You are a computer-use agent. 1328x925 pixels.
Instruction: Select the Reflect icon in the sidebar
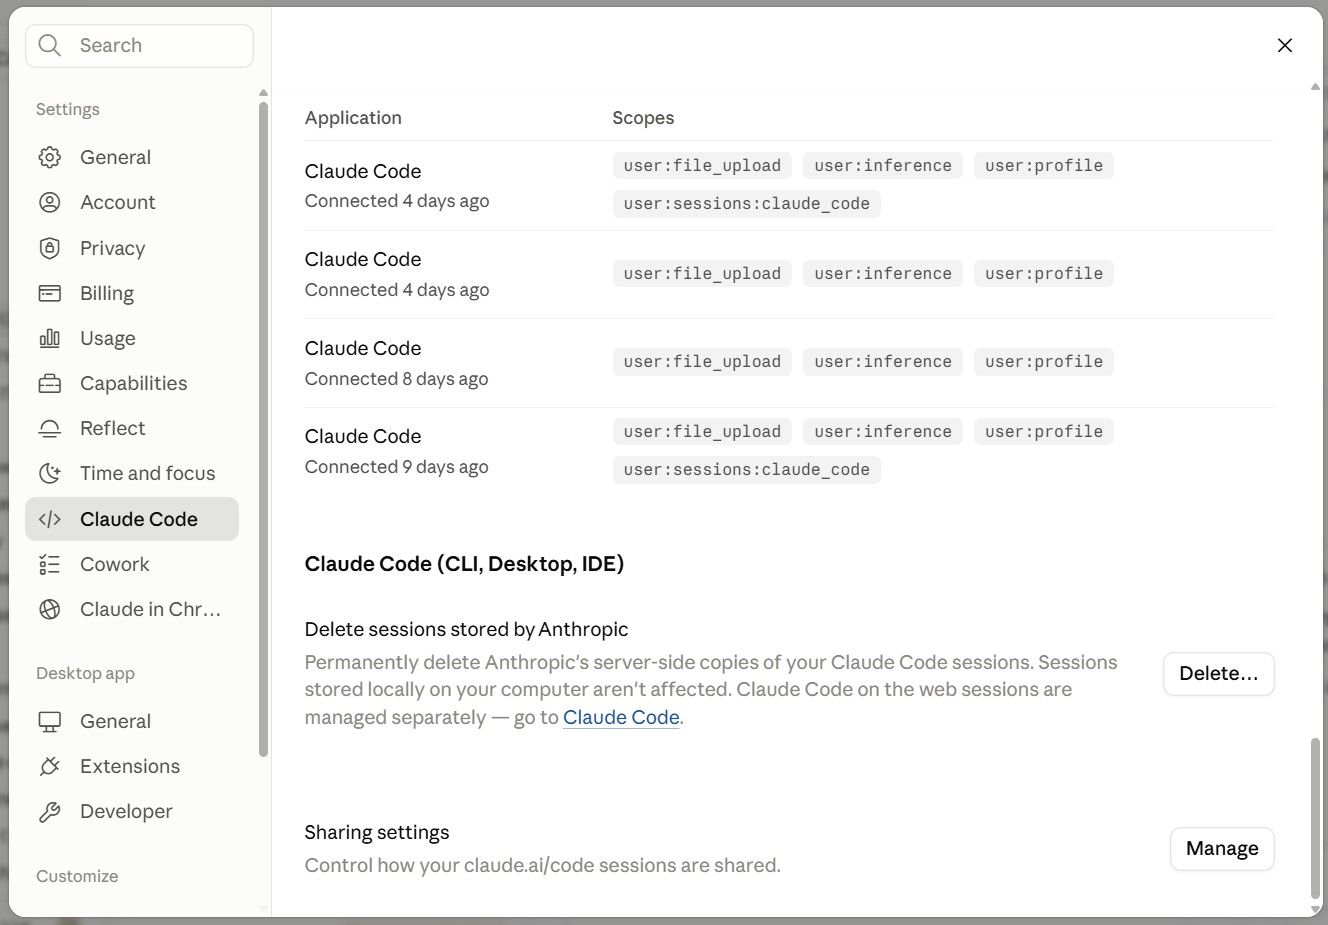49,428
